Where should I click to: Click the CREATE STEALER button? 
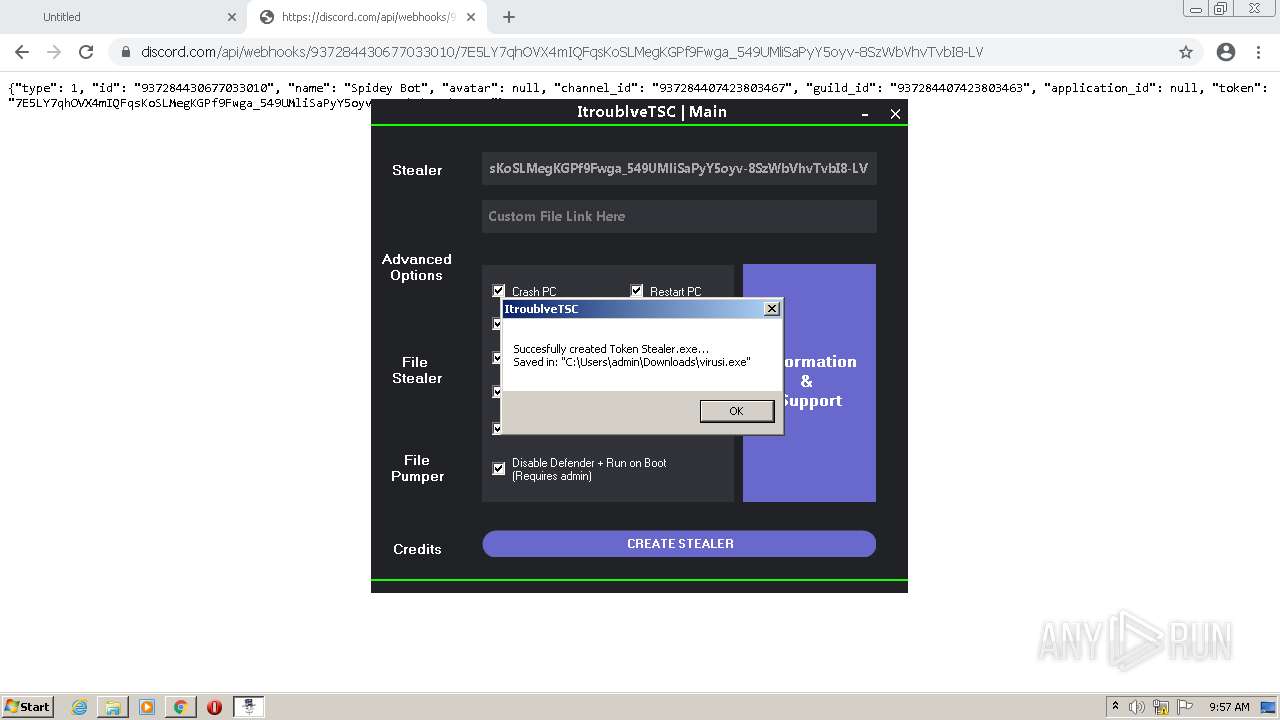(x=679, y=544)
